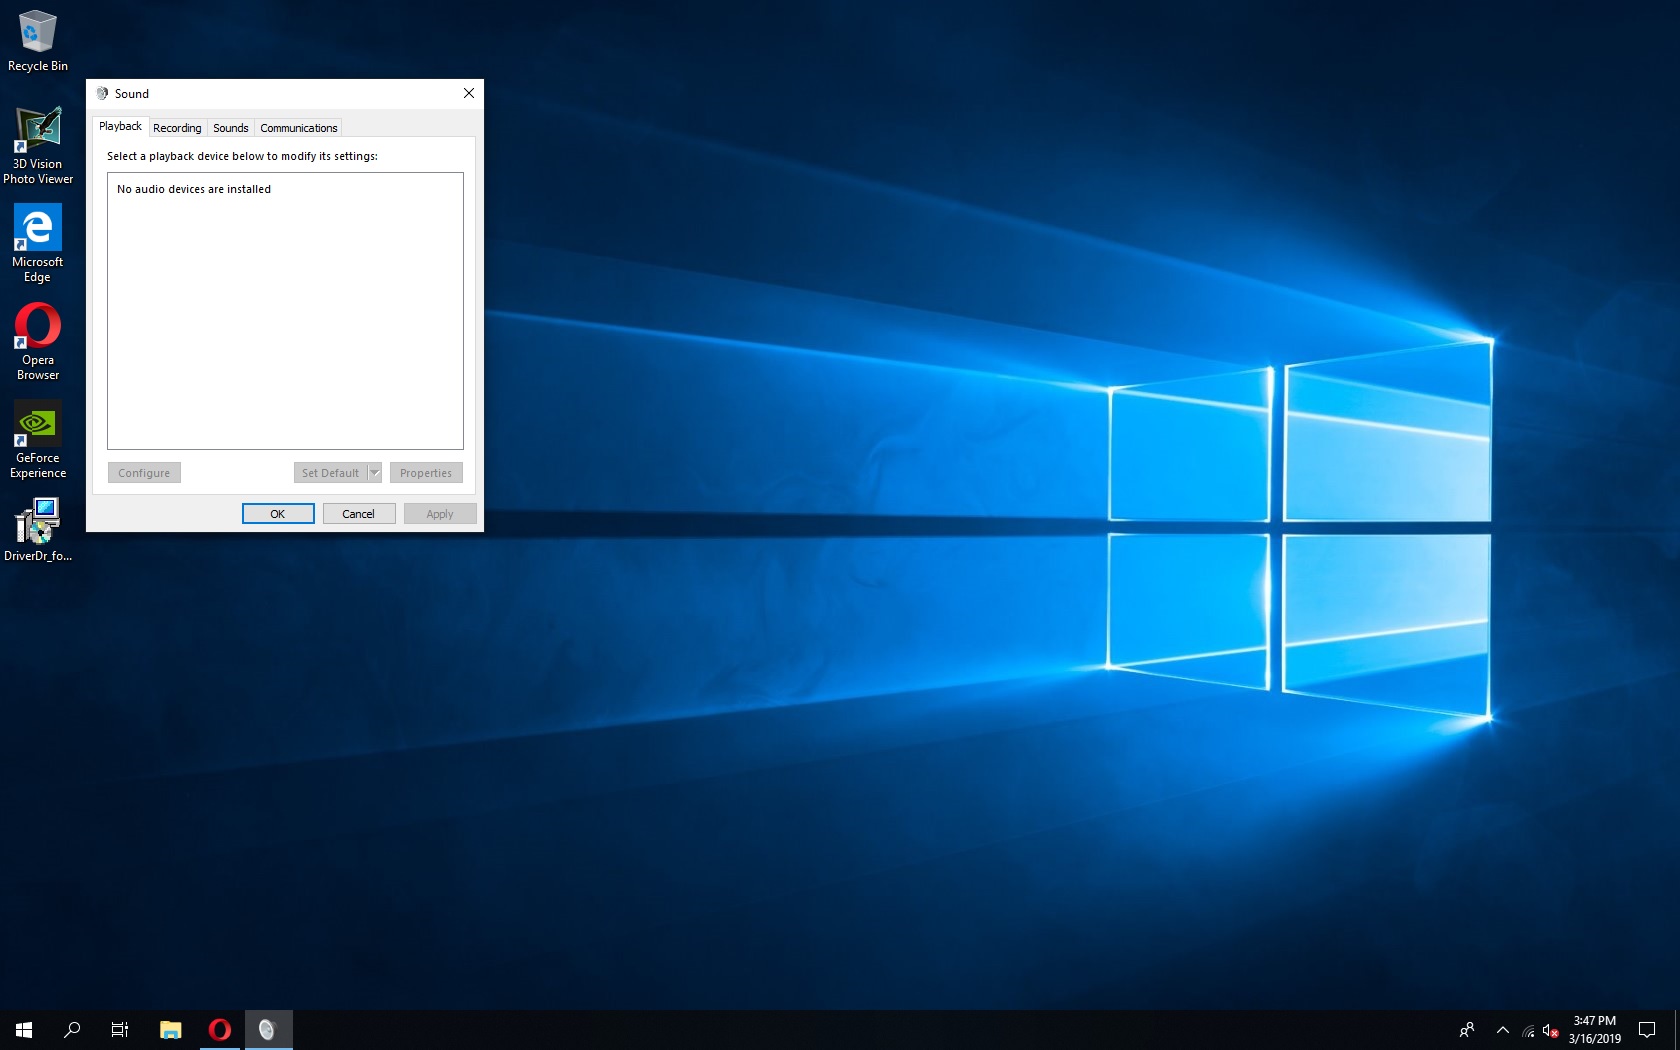
Task: Open taskbar search magnifier
Action: pyautogui.click(x=72, y=1029)
